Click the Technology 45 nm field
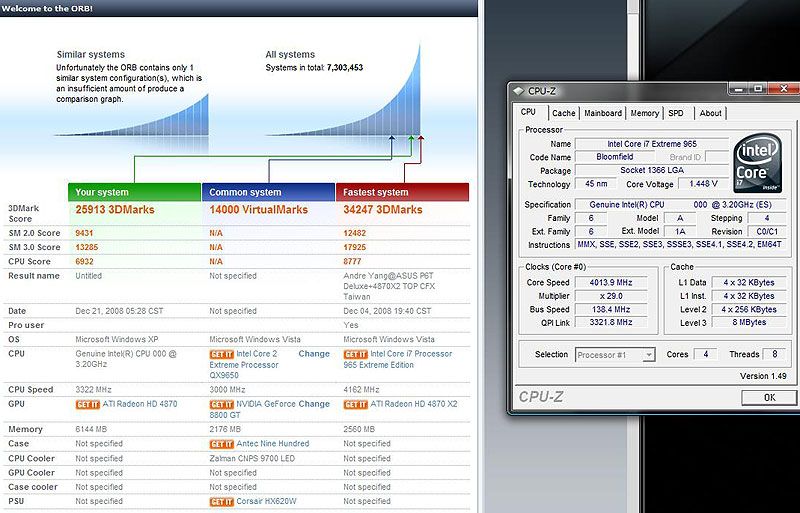Screen dimensions: 800x513 [595, 184]
